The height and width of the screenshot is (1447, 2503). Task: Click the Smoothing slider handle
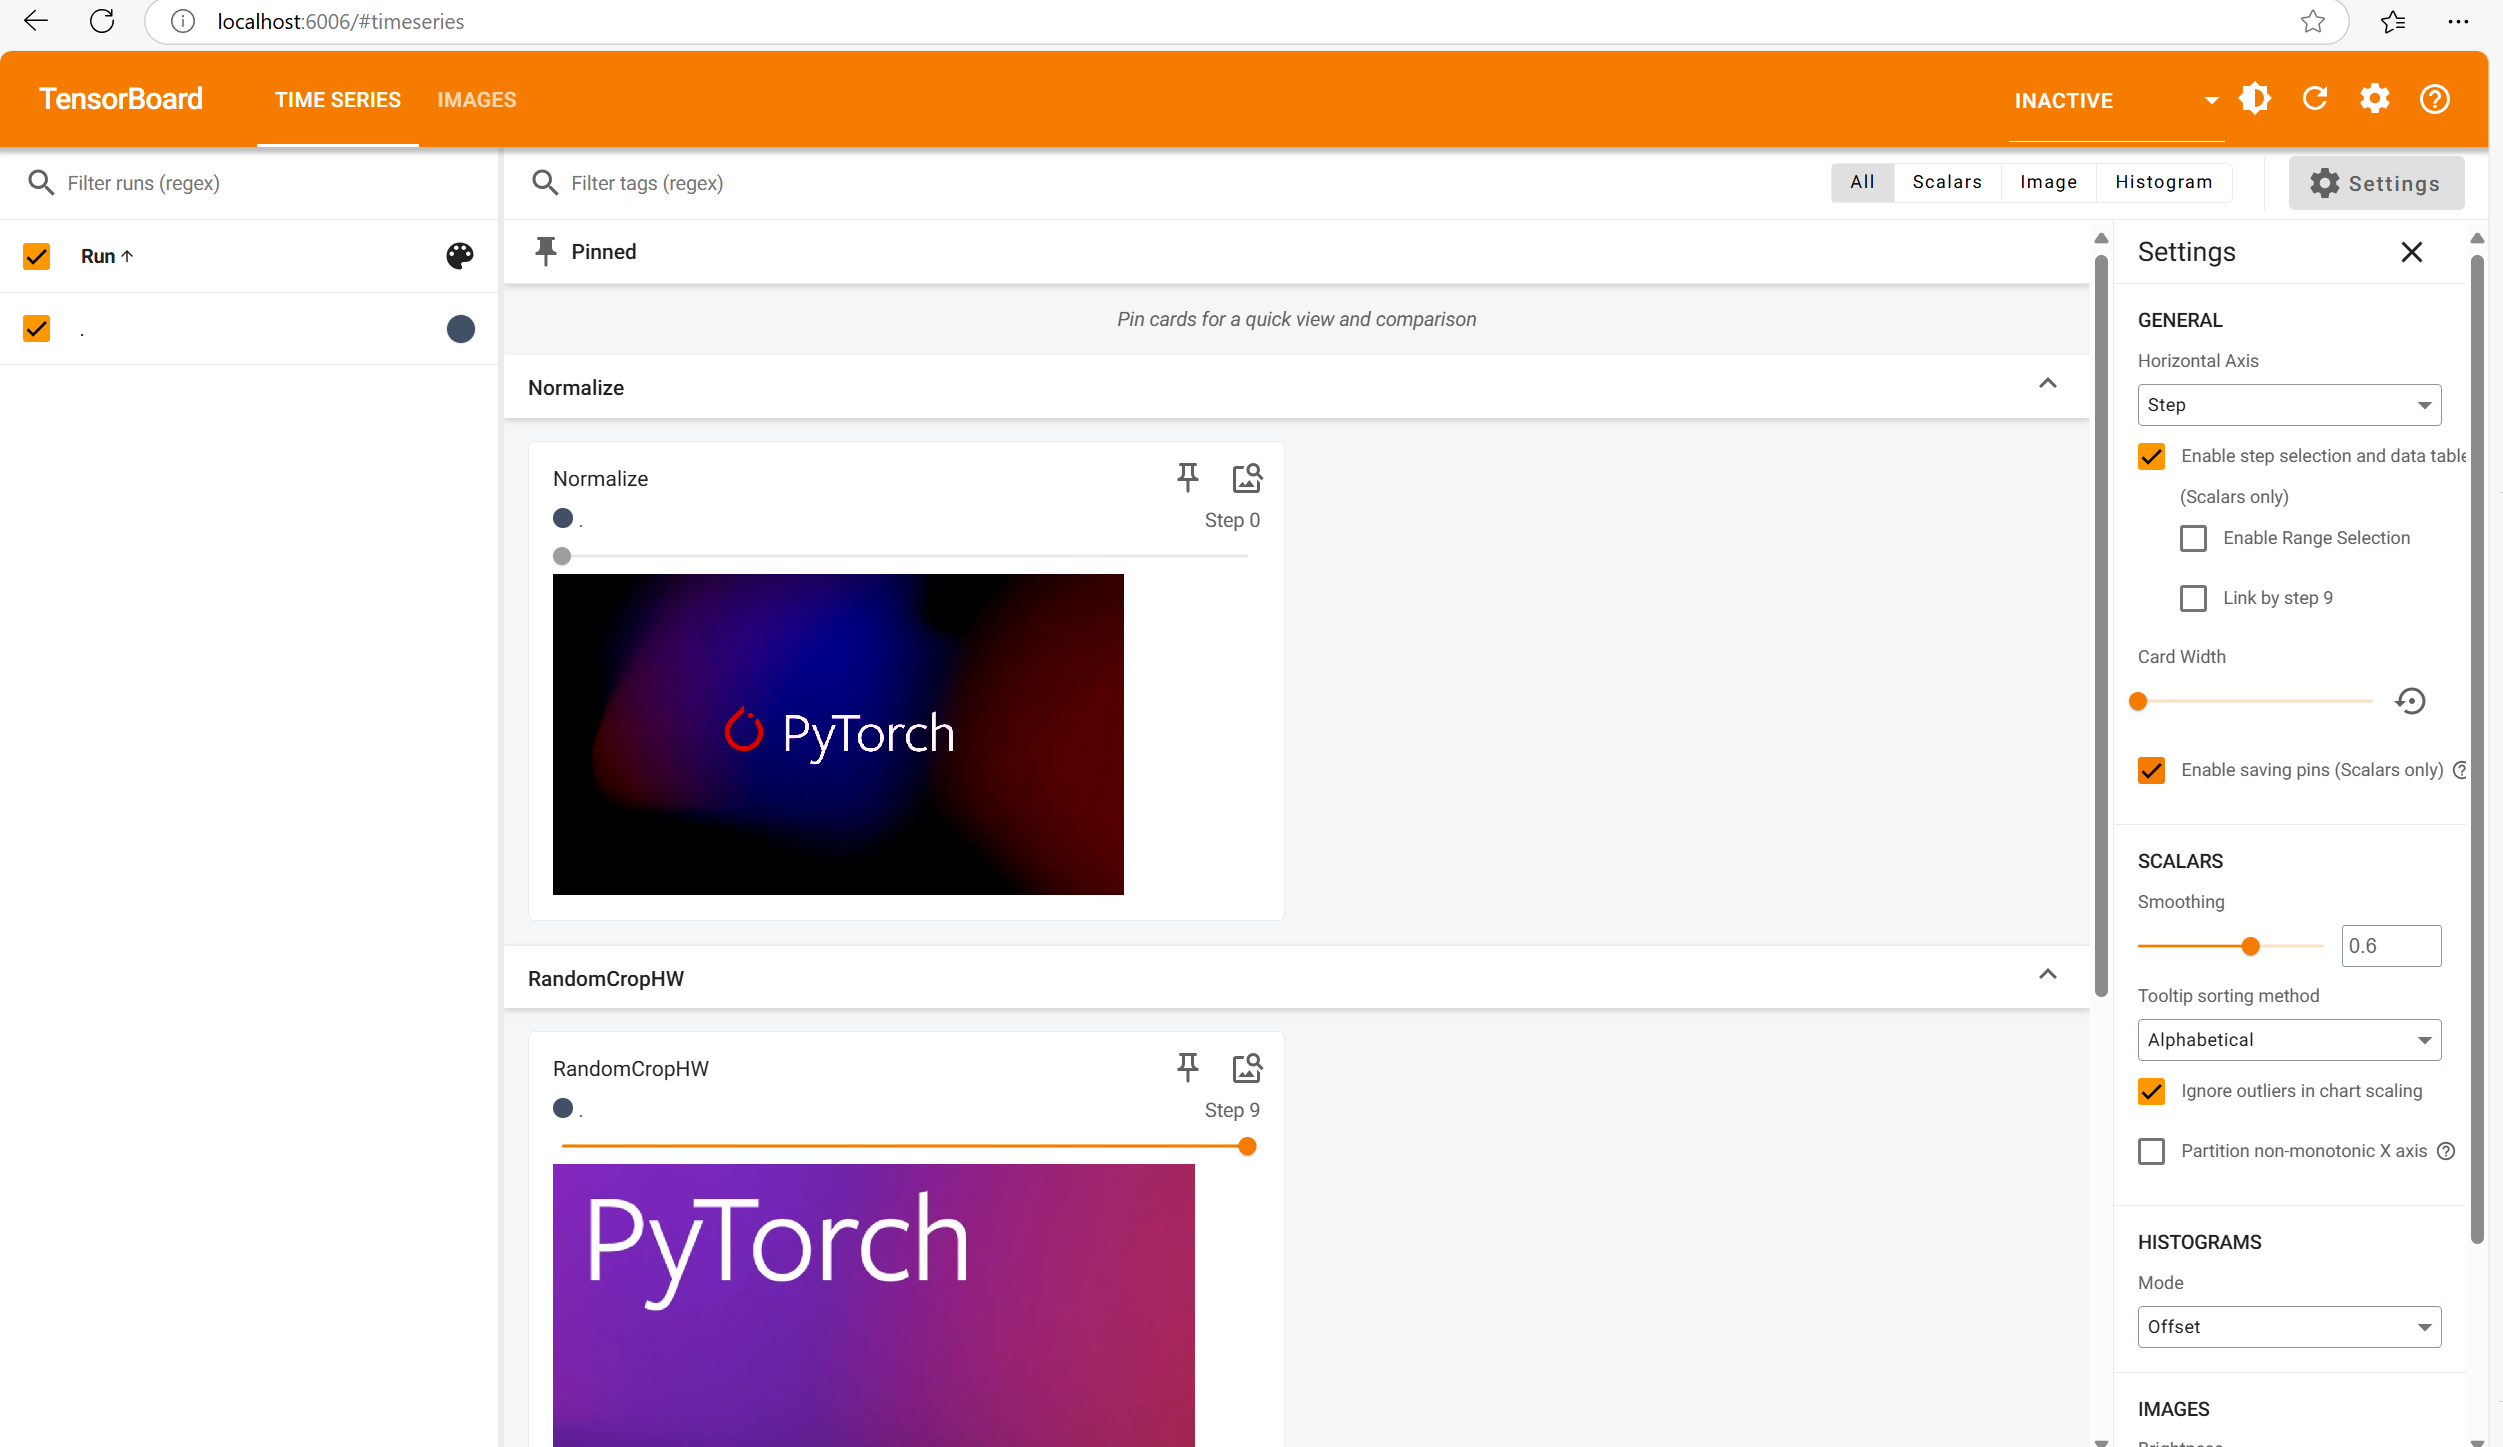click(2250, 946)
